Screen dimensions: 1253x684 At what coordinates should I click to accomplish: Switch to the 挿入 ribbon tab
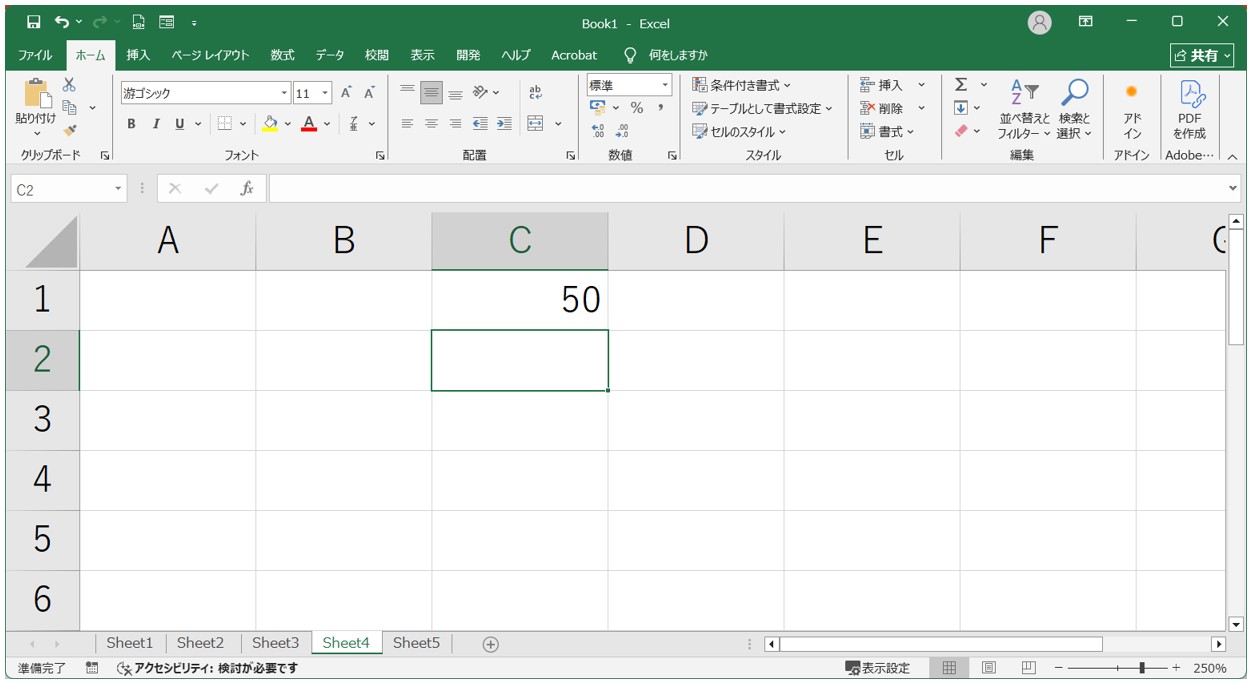138,55
